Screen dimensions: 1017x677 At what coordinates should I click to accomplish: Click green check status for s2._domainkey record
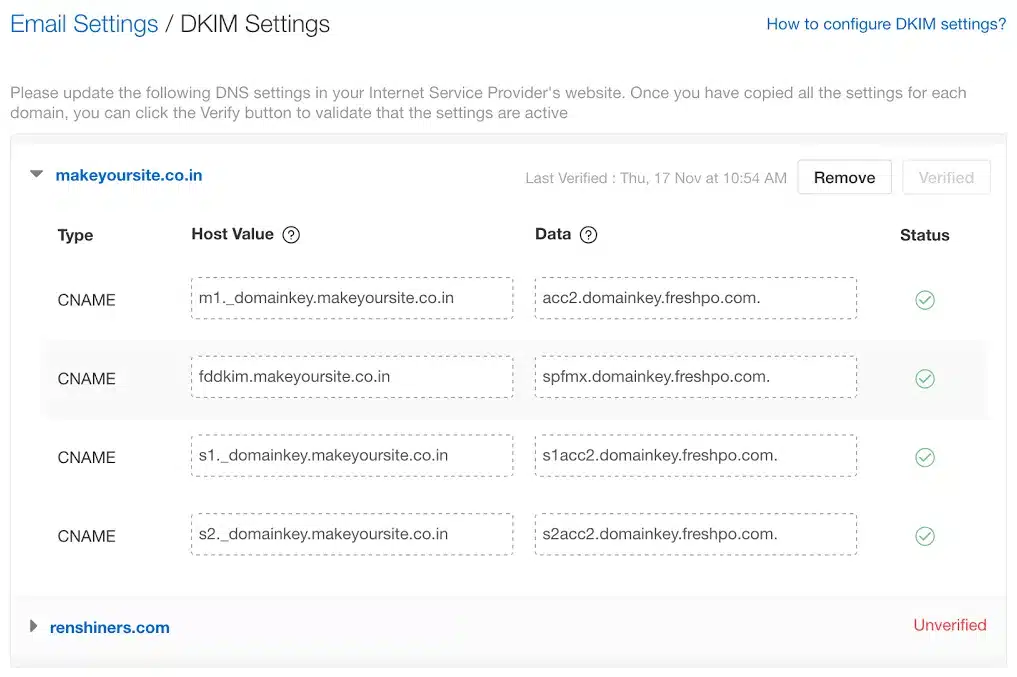coord(925,536)
